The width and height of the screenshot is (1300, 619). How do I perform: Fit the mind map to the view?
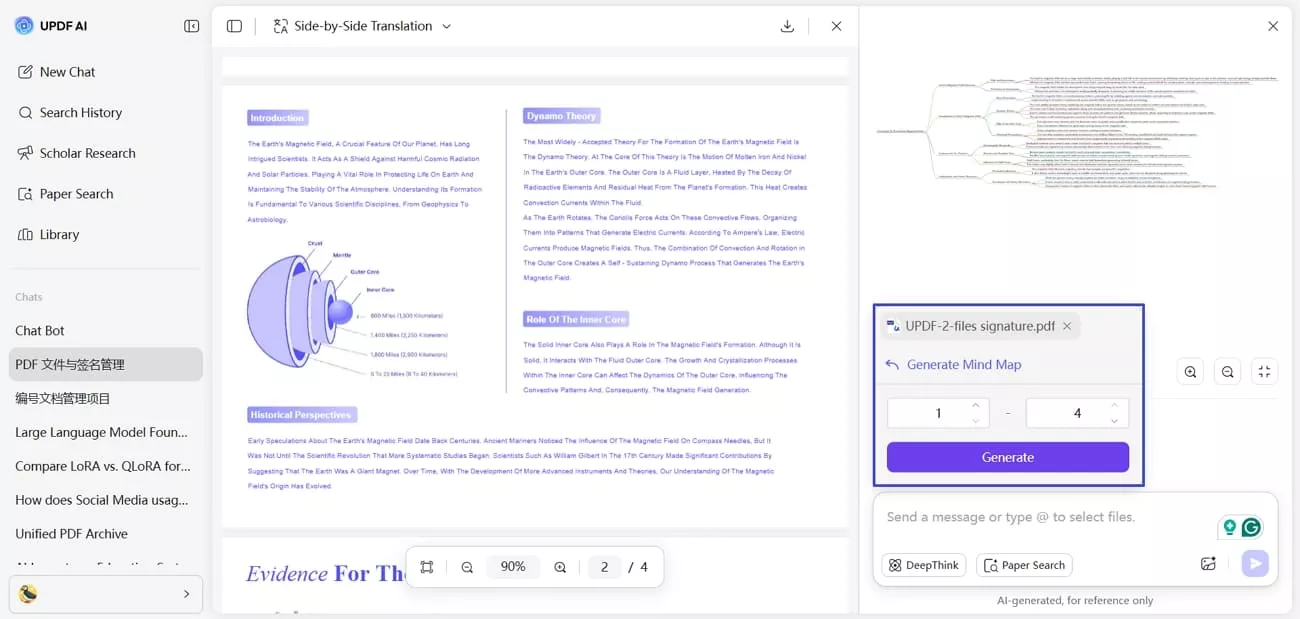tap(1264, 371)
